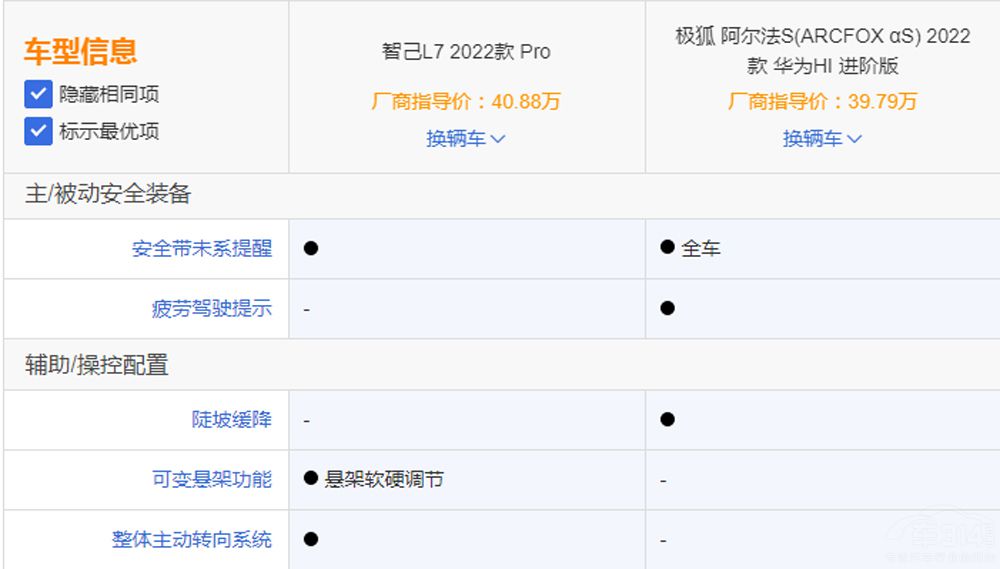This screenshot has width=1000, height=569.
Task: Click 智己L7 厂商指导价 40.88万
Action: (x=466, y=101)
